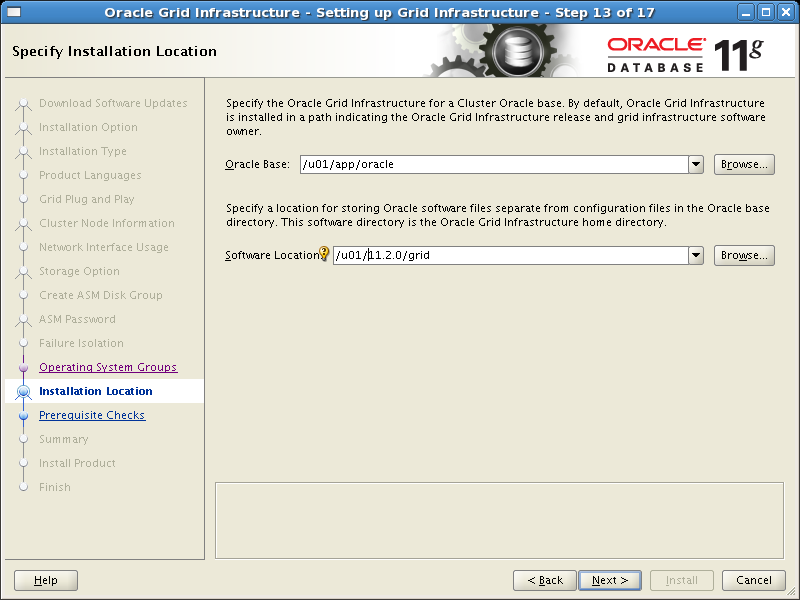Click the Create ASM Disk Group step
This screenshot has height=600, width=800.
coord(101,295)
